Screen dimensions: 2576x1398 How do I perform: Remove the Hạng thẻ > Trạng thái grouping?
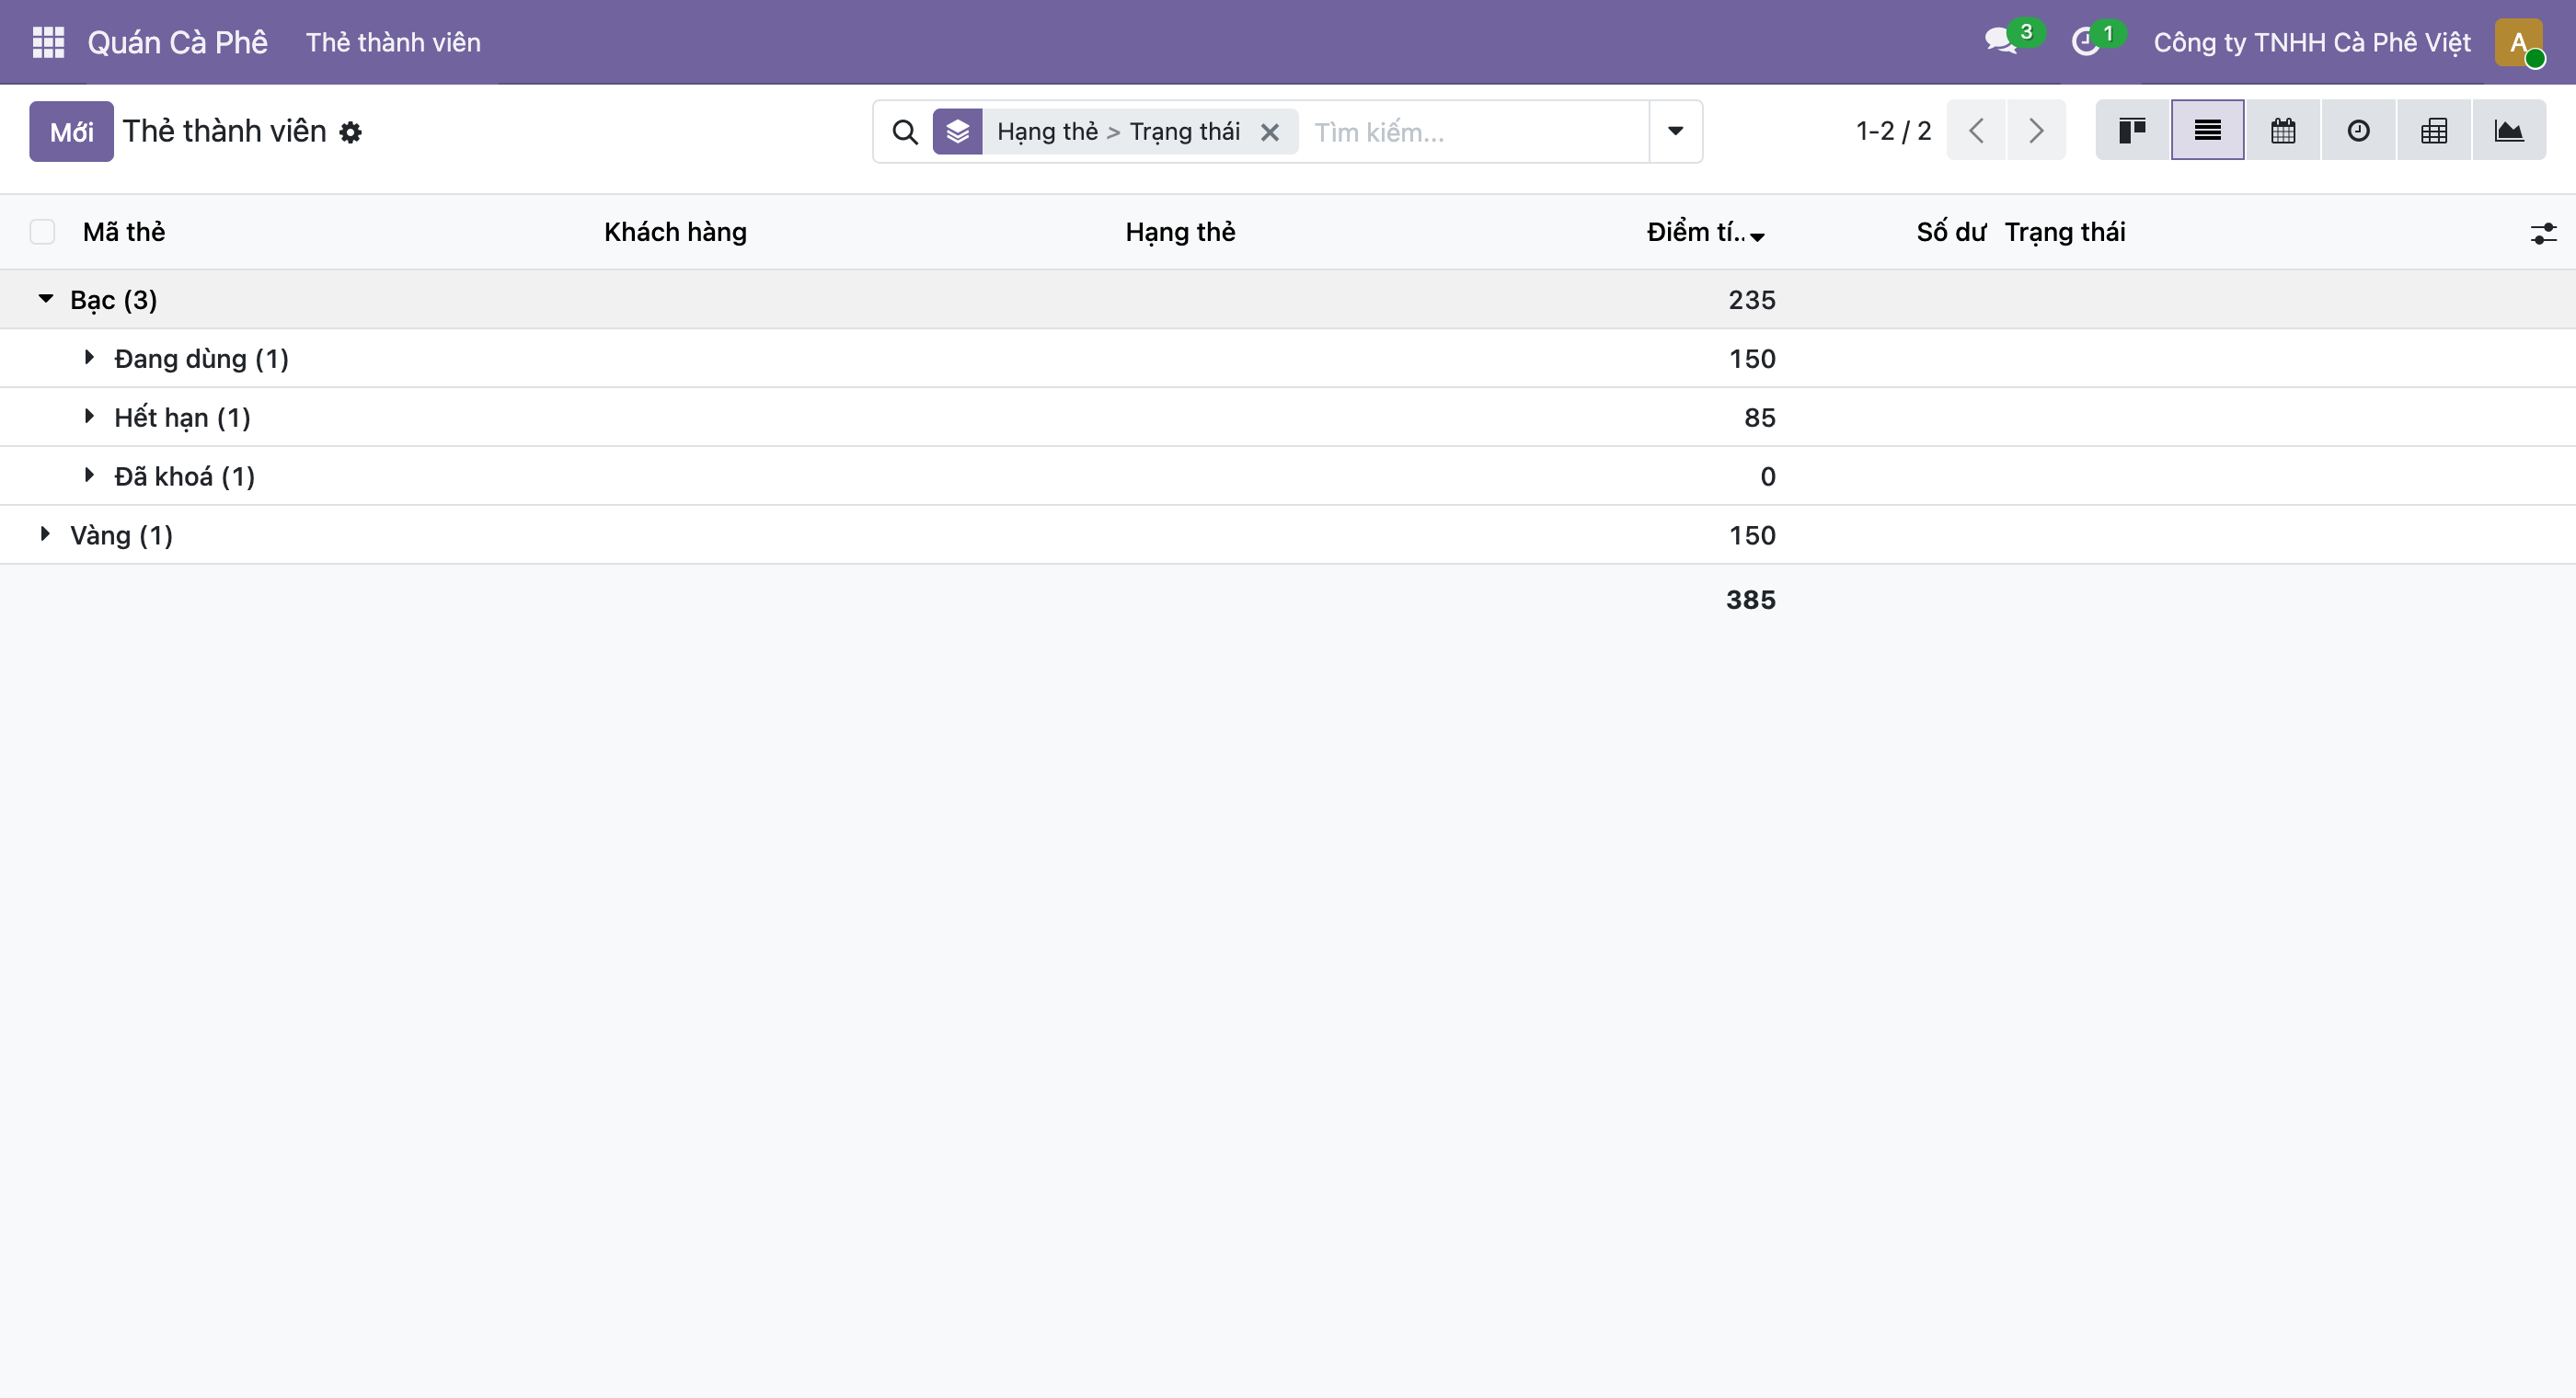[1270, 132]
